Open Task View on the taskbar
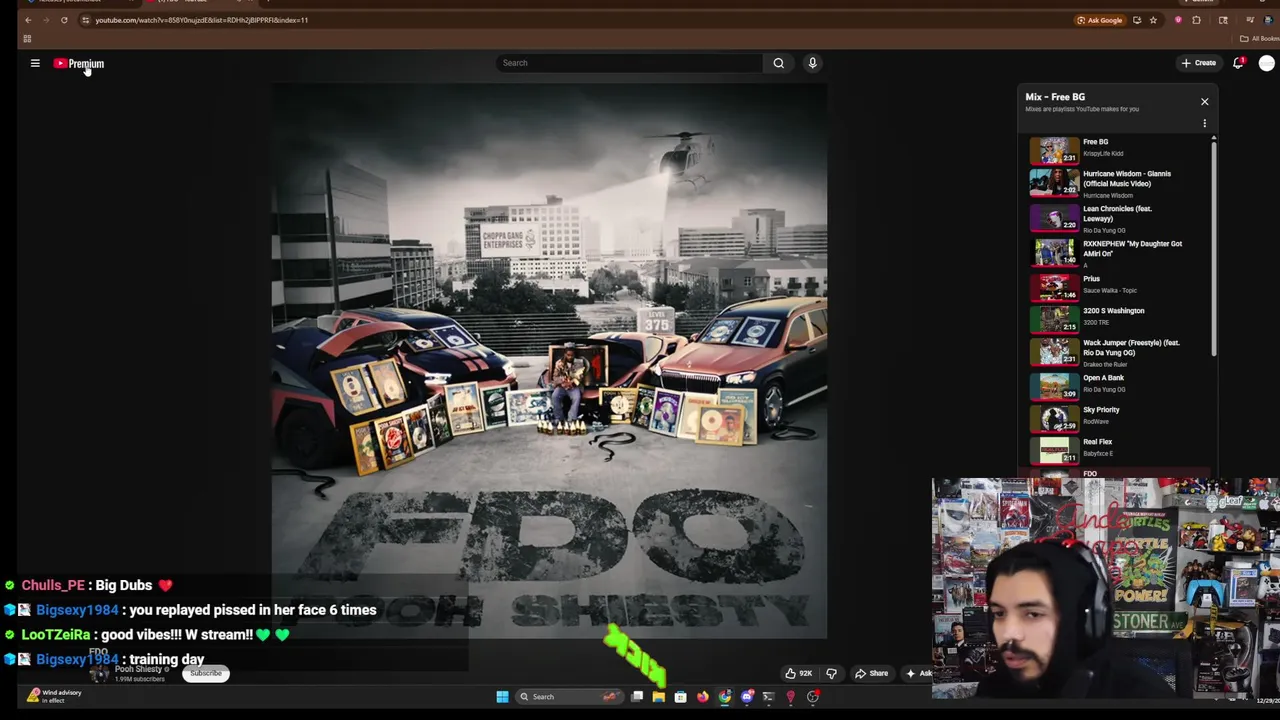This screenshot has width=1280, height=720. coord(637,697)
